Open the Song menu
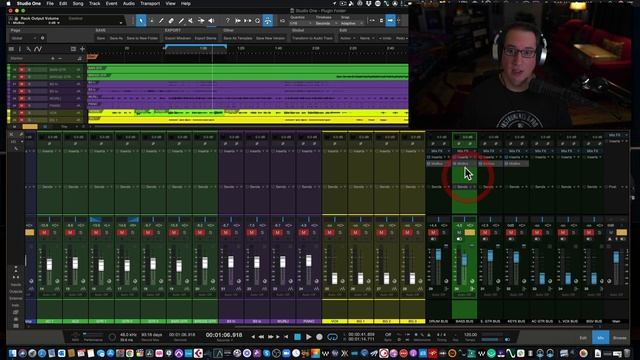The height and width of the screenshot is (360, 640). click(x=78, y=3)
